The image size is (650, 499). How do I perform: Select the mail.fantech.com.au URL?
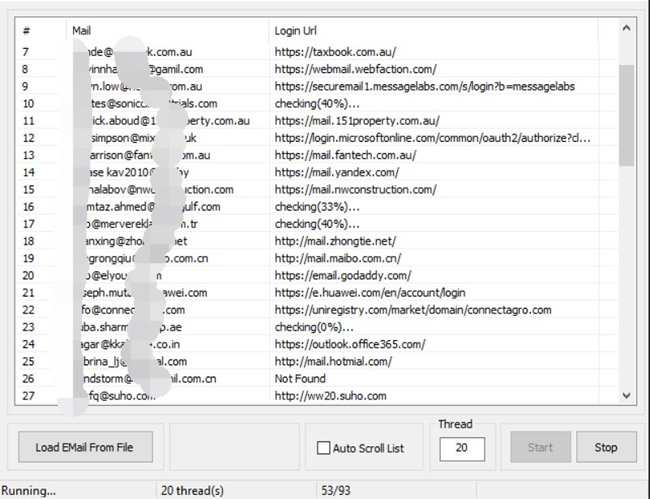click(x=345, y=155)
